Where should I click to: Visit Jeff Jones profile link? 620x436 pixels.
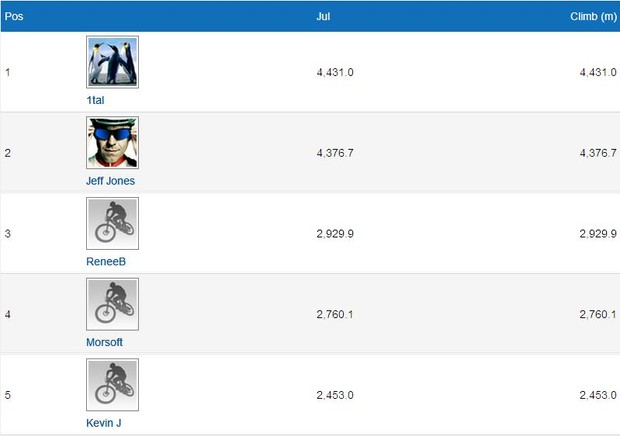coord(110,181)
